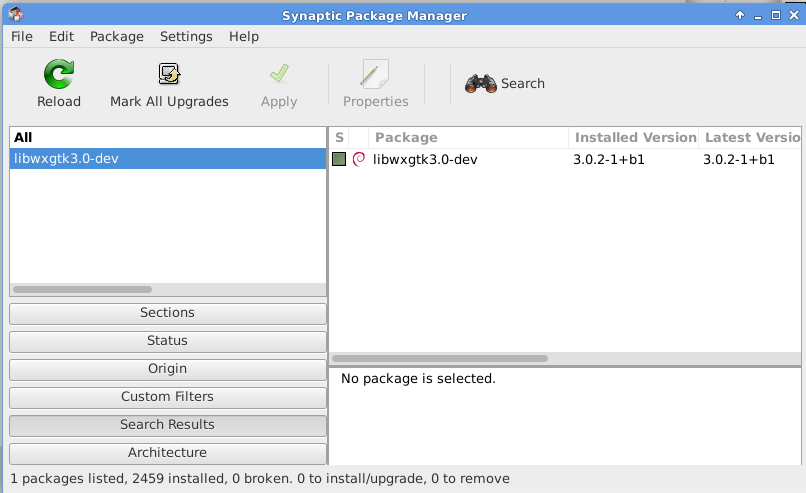Image resolution: width=806 pixels, height=493 pixels.
Task: Click the status bar packages summary text
Action: pyautogui.click(x=260, y=479)
